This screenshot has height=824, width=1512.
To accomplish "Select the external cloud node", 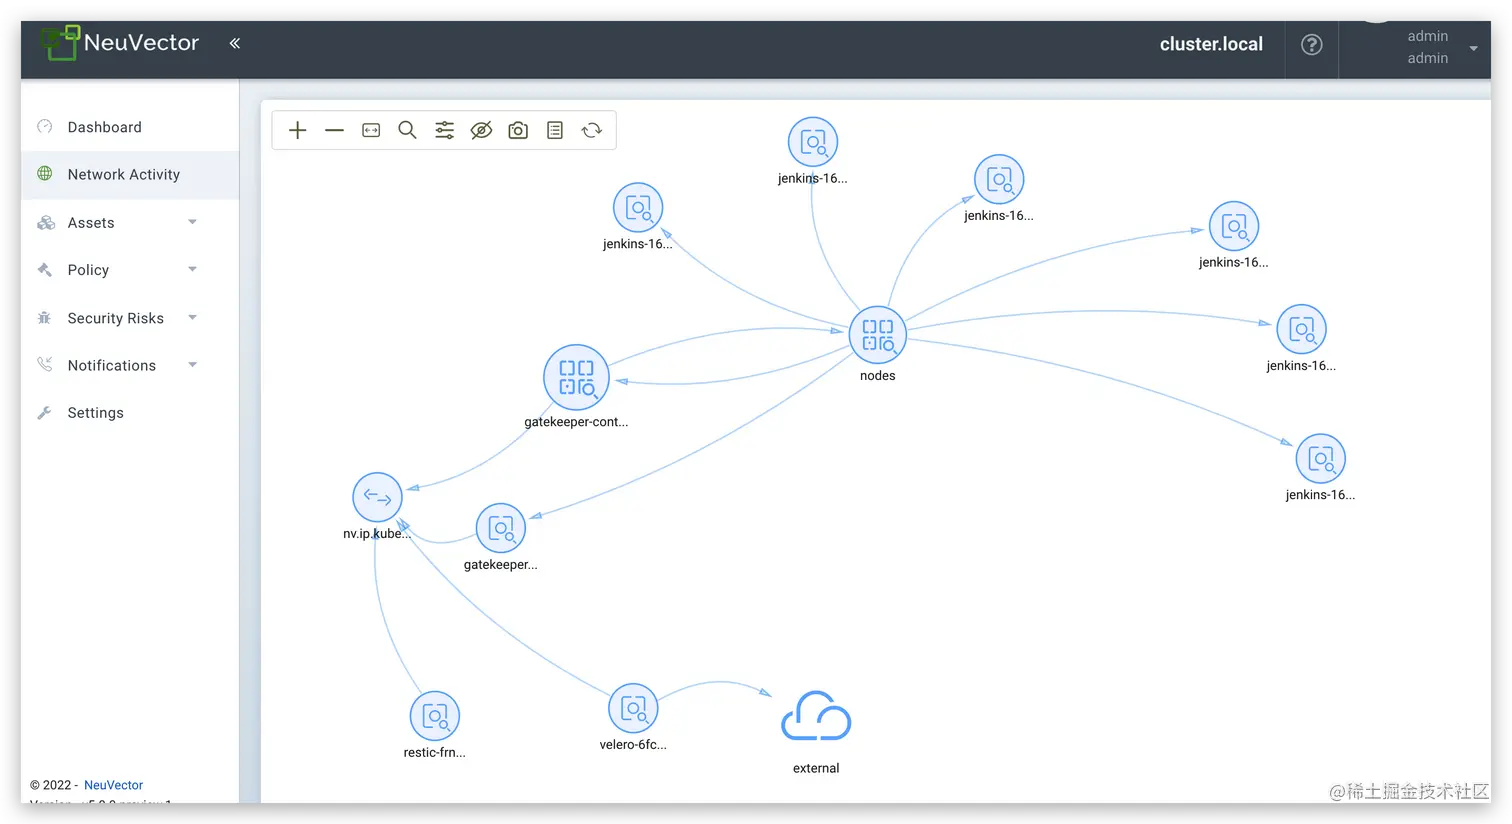I will pos(816,717).
